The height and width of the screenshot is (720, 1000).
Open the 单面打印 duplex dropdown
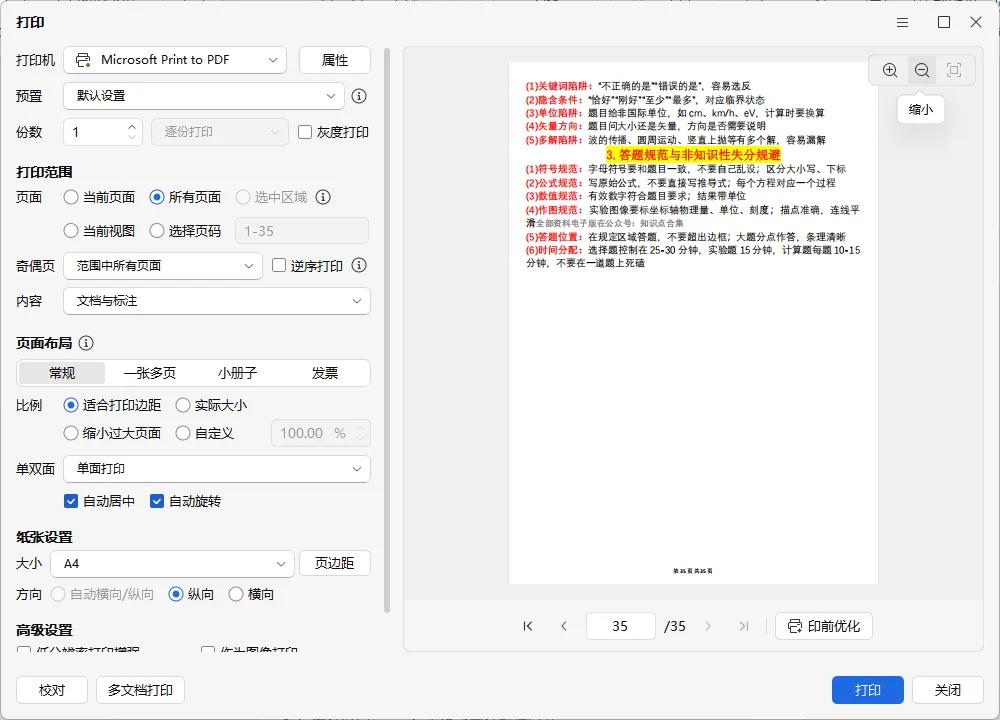(217, 469)
